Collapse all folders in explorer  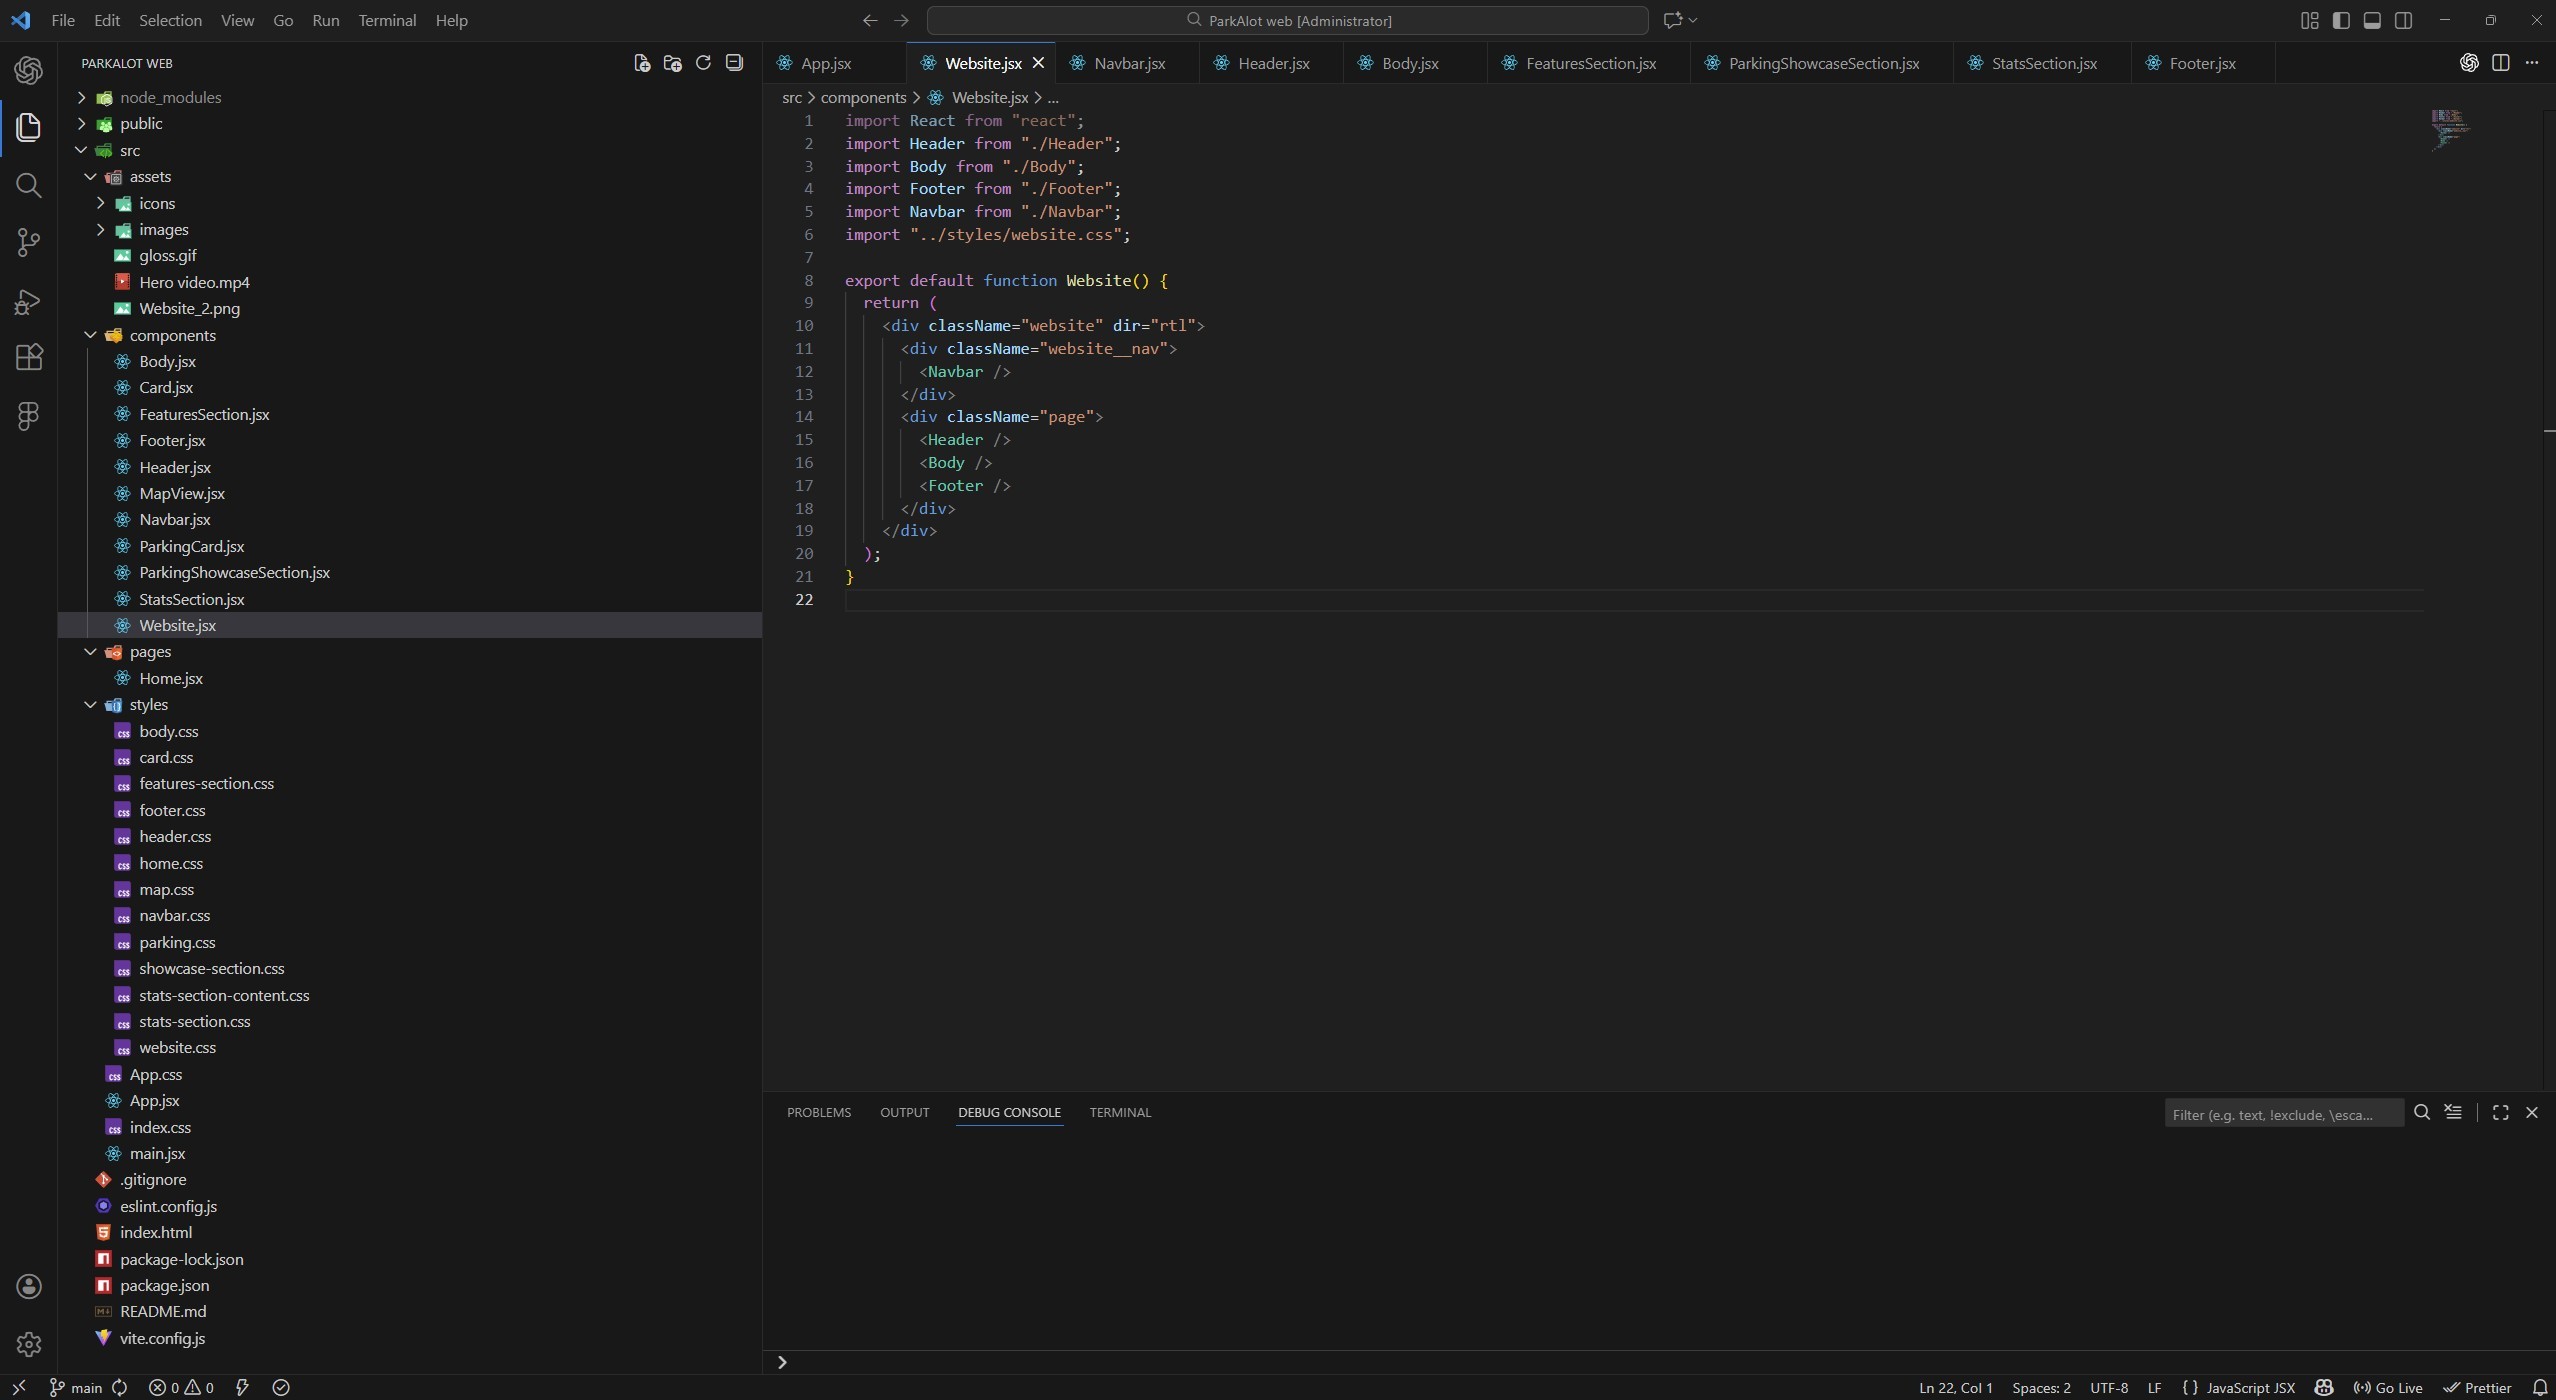click(734, 63)
